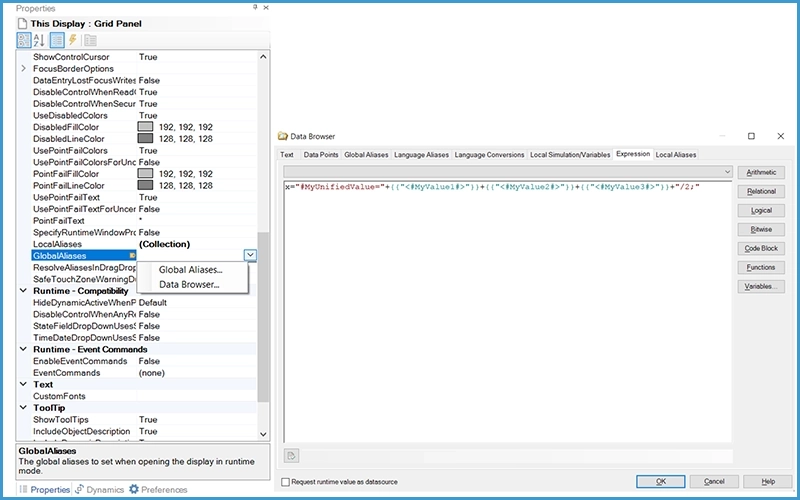This screenshot has width=800, height=500.
Task: Sort properties alphabetically
Action: click(x=41, y=40)
